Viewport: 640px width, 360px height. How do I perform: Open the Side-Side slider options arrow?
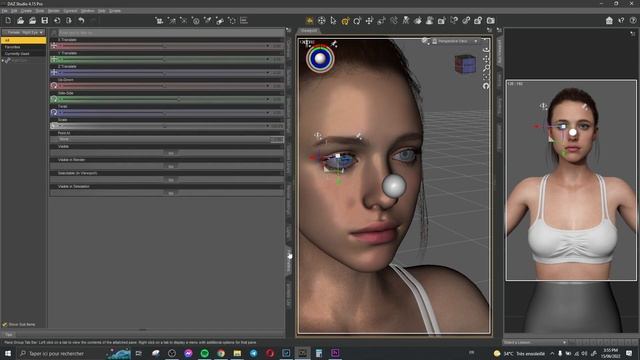click(268, 99)
